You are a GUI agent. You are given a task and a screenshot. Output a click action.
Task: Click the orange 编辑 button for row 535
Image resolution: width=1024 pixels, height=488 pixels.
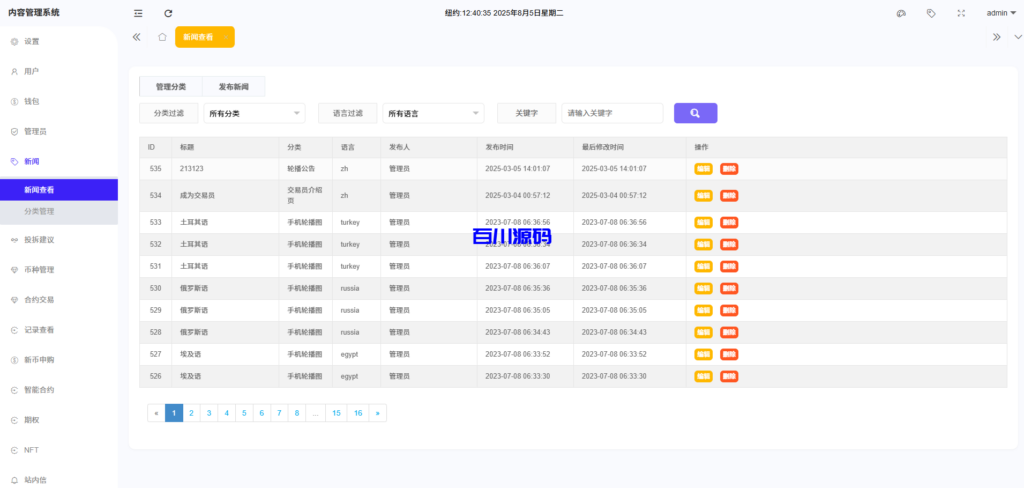pos(704,169)
